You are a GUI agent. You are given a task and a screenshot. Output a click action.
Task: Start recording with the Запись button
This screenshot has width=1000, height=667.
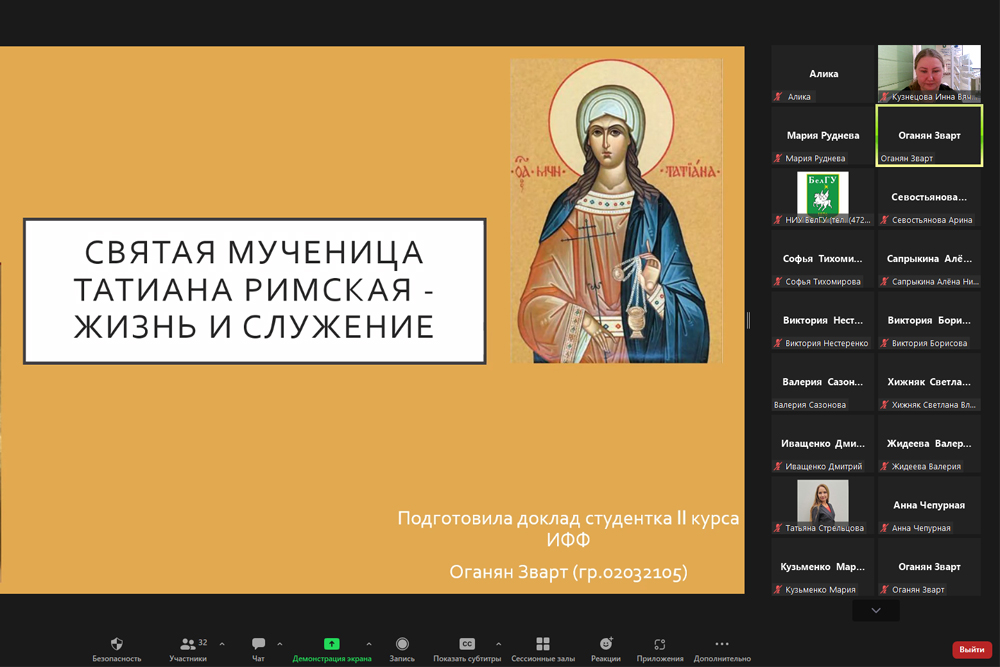click(x=402, y=645)
